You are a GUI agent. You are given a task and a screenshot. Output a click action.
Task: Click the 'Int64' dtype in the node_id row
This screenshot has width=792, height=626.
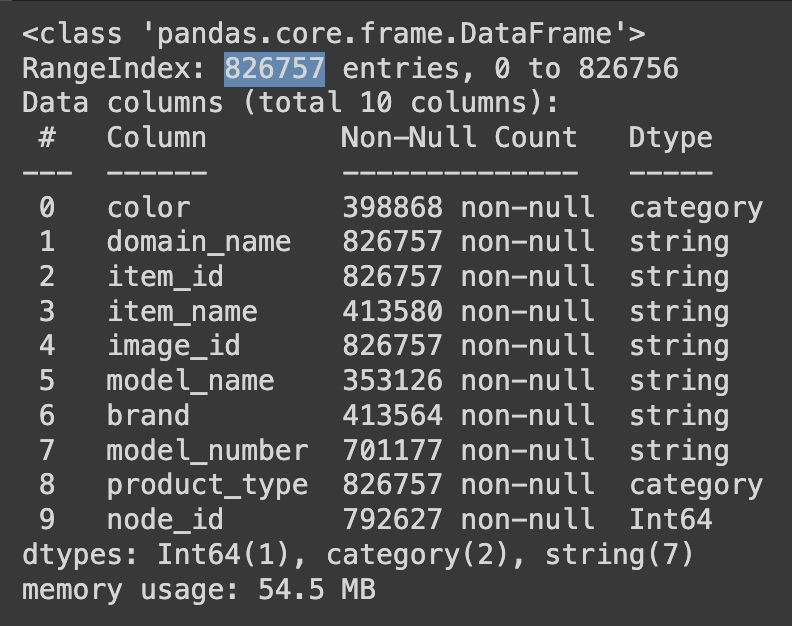(x=671, y=519)
